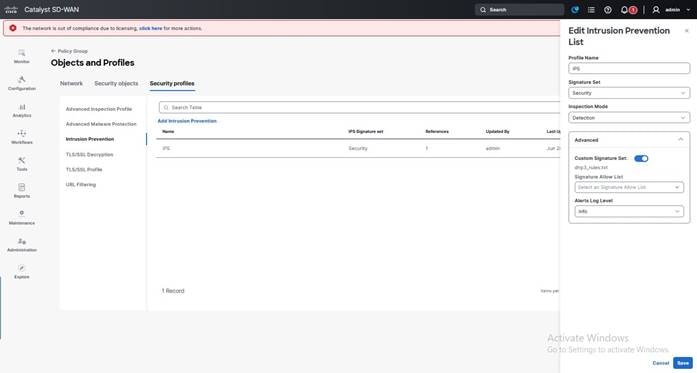Viewport: 697px width, 373px height.
Task: Click the Updated By column header
Action: pyautogui.click(x=497, y=132)
